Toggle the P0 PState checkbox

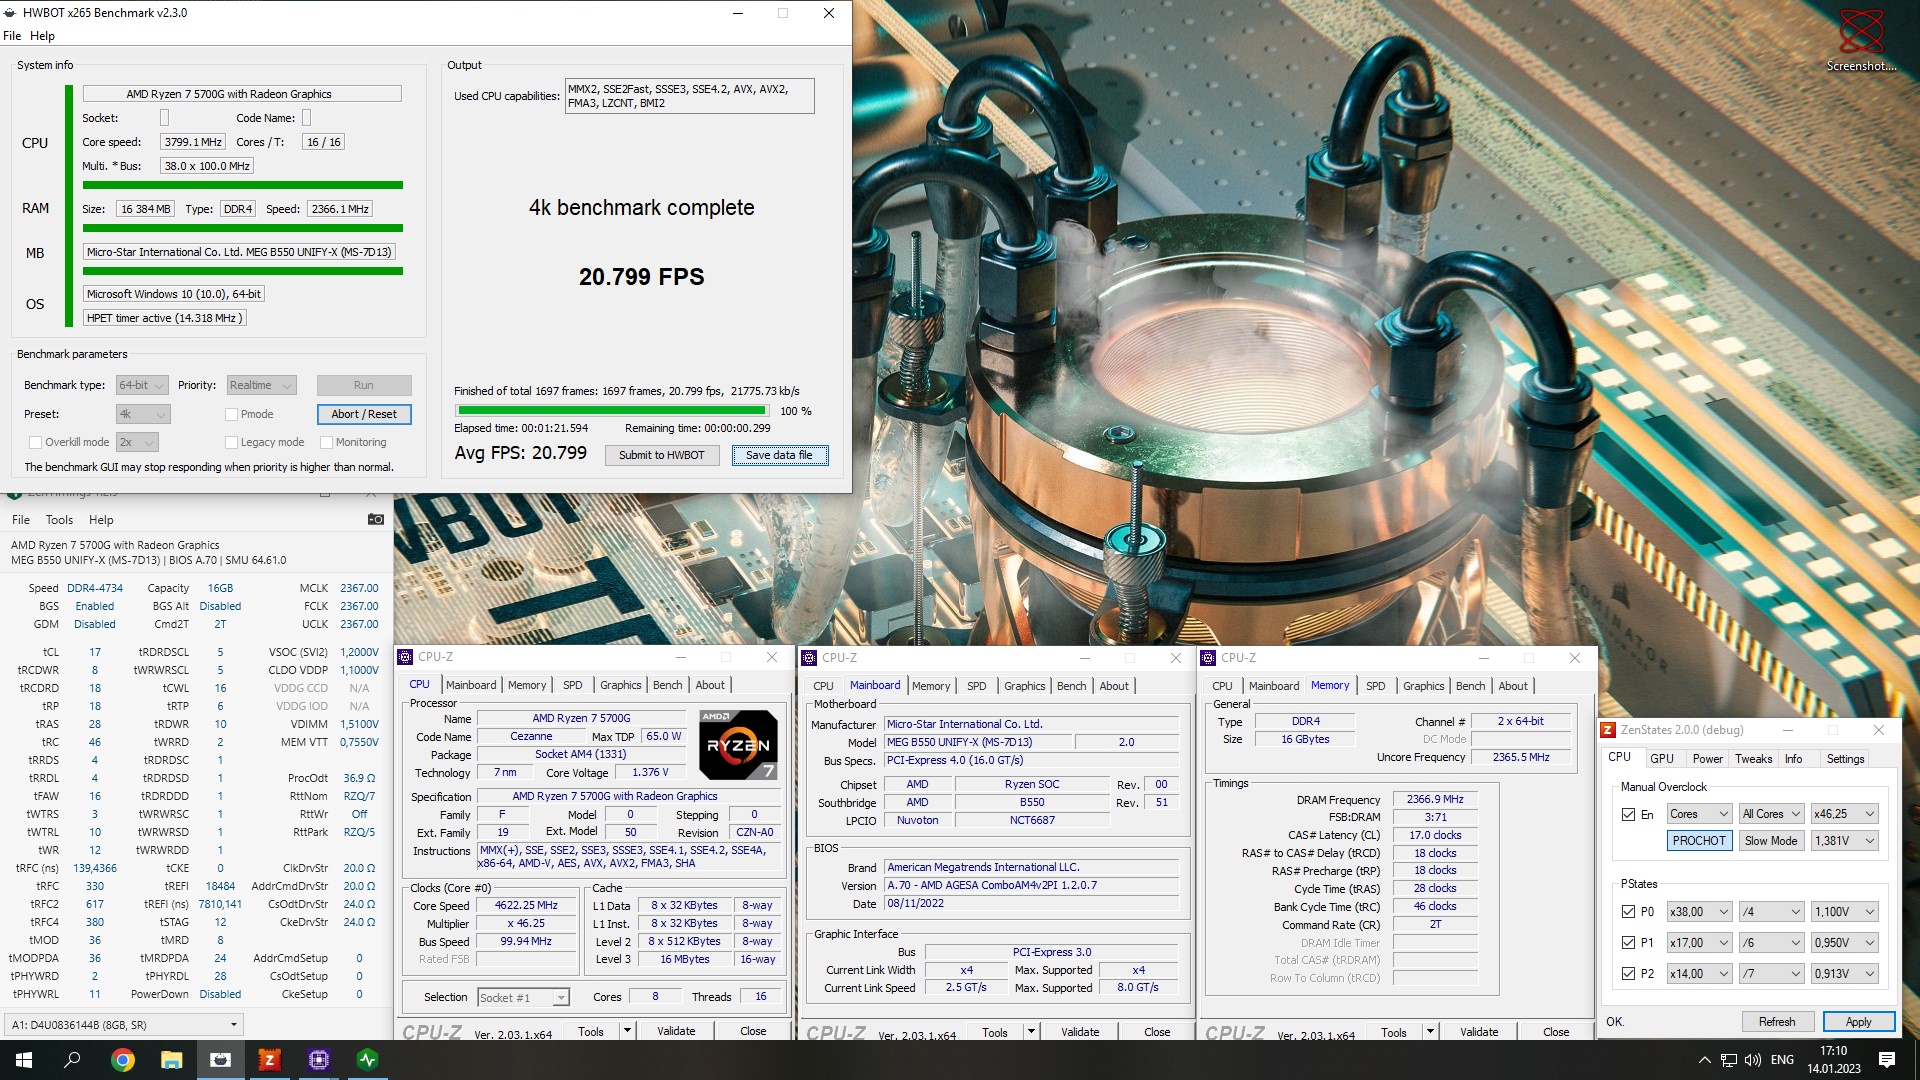click(x=1628, y=912)
